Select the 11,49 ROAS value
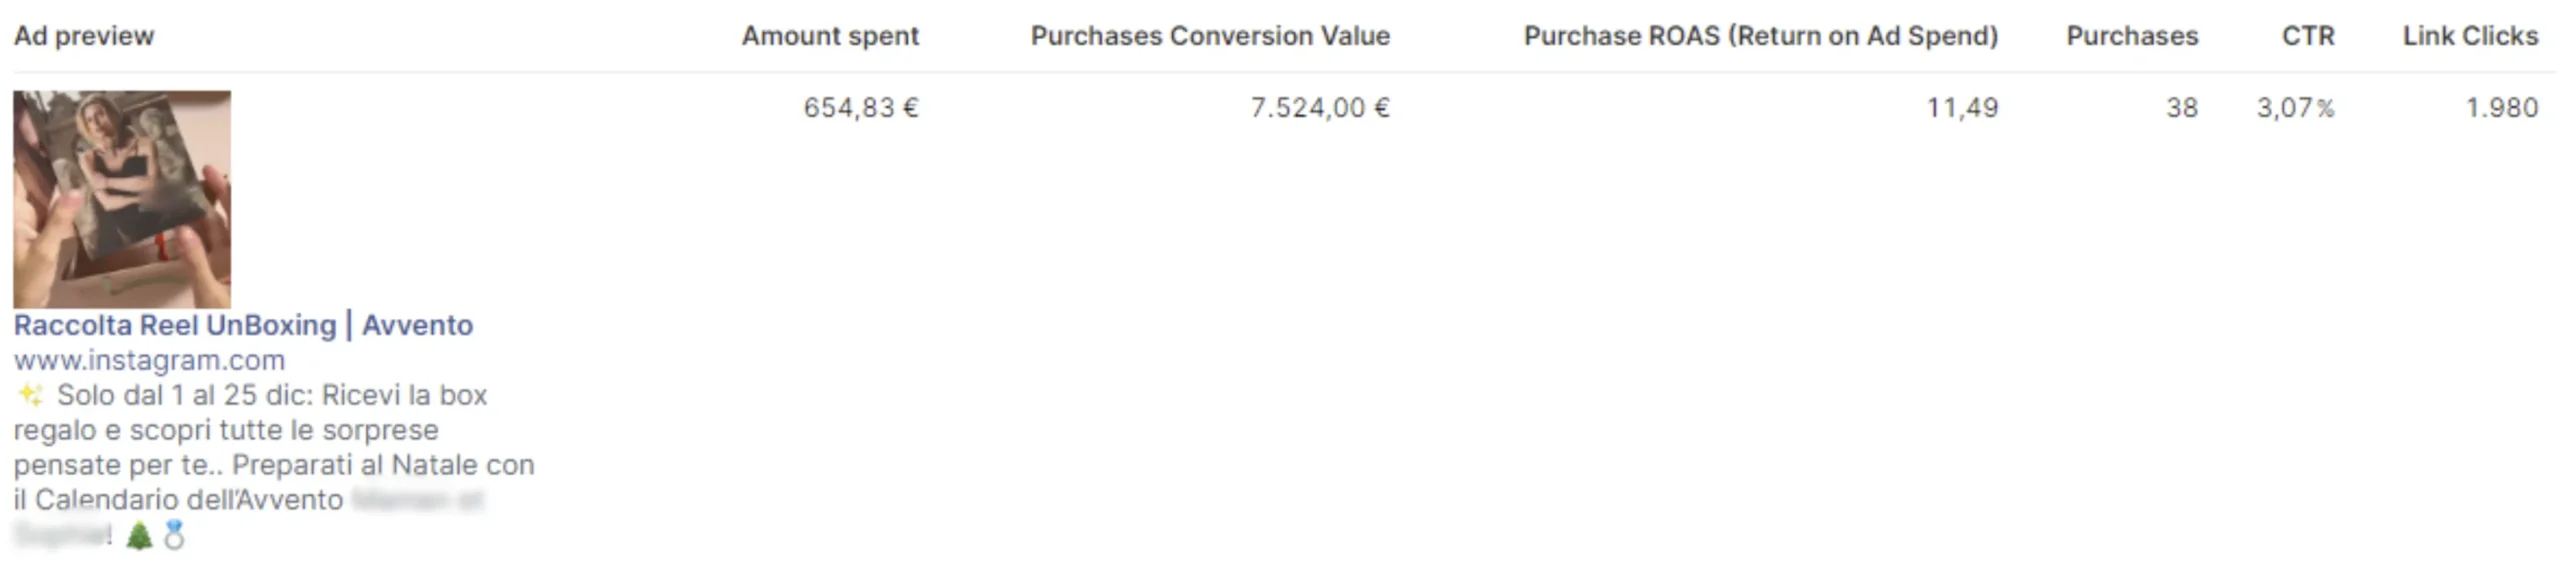2560x575 pixels. tap(1962, 108)
